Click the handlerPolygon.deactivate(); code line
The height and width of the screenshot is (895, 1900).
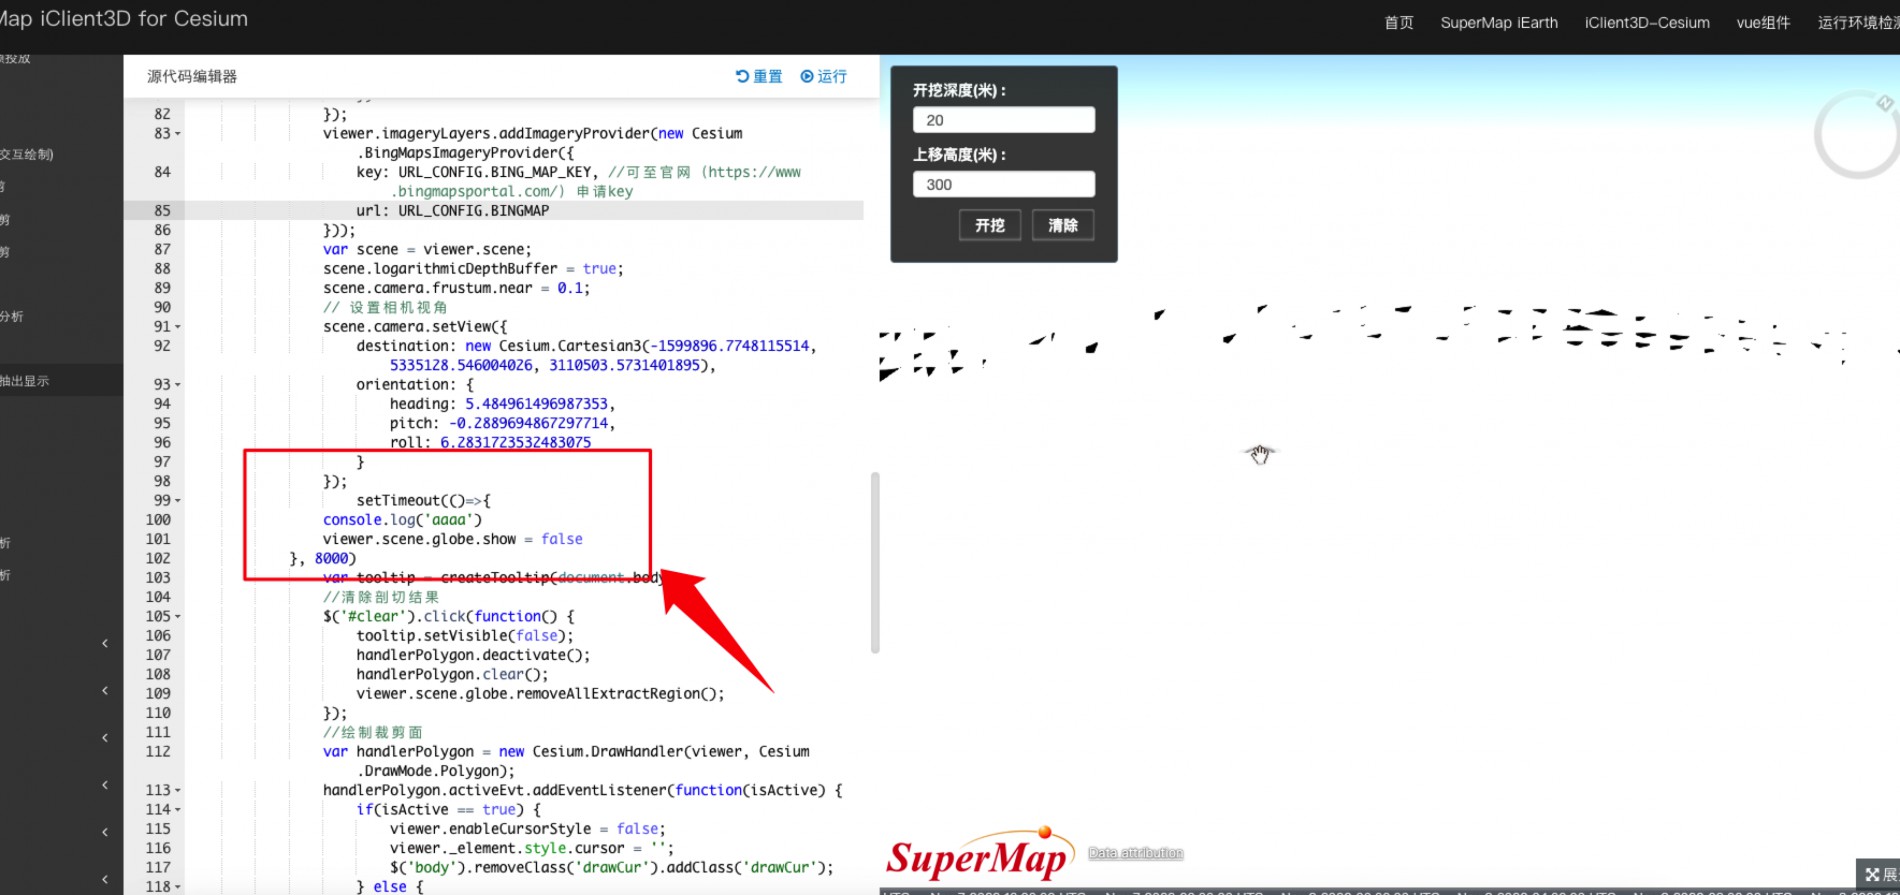pyautogui.click(x=473, y=655)
